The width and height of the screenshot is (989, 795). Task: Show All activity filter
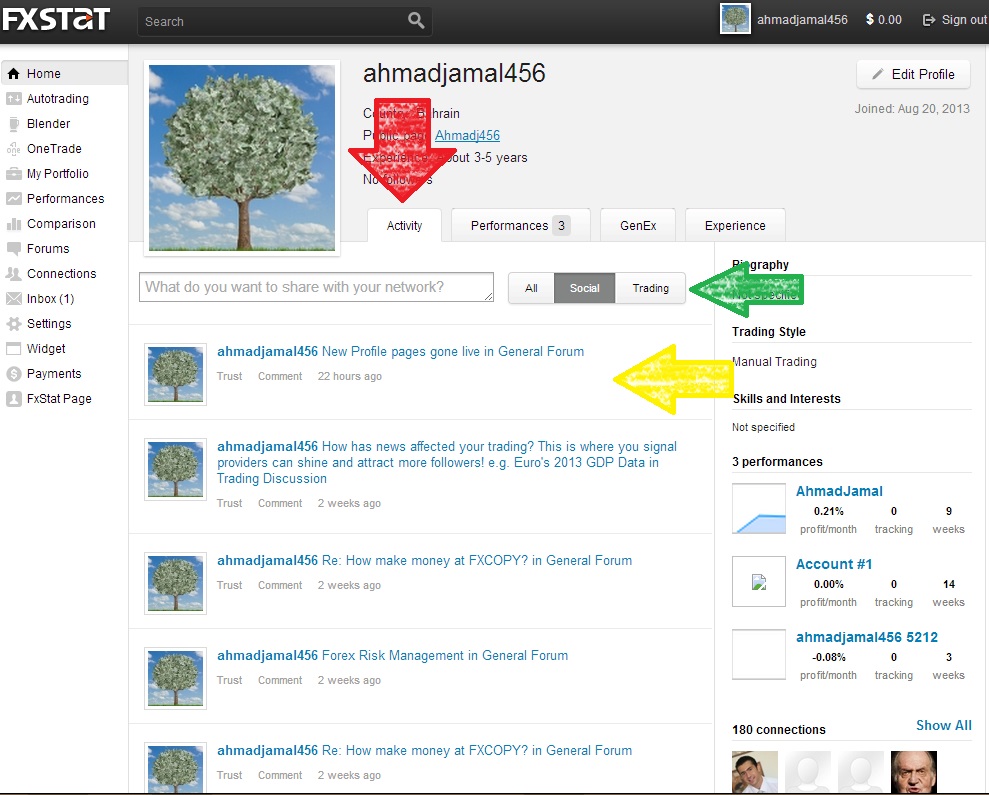click(x=531, y=288)
